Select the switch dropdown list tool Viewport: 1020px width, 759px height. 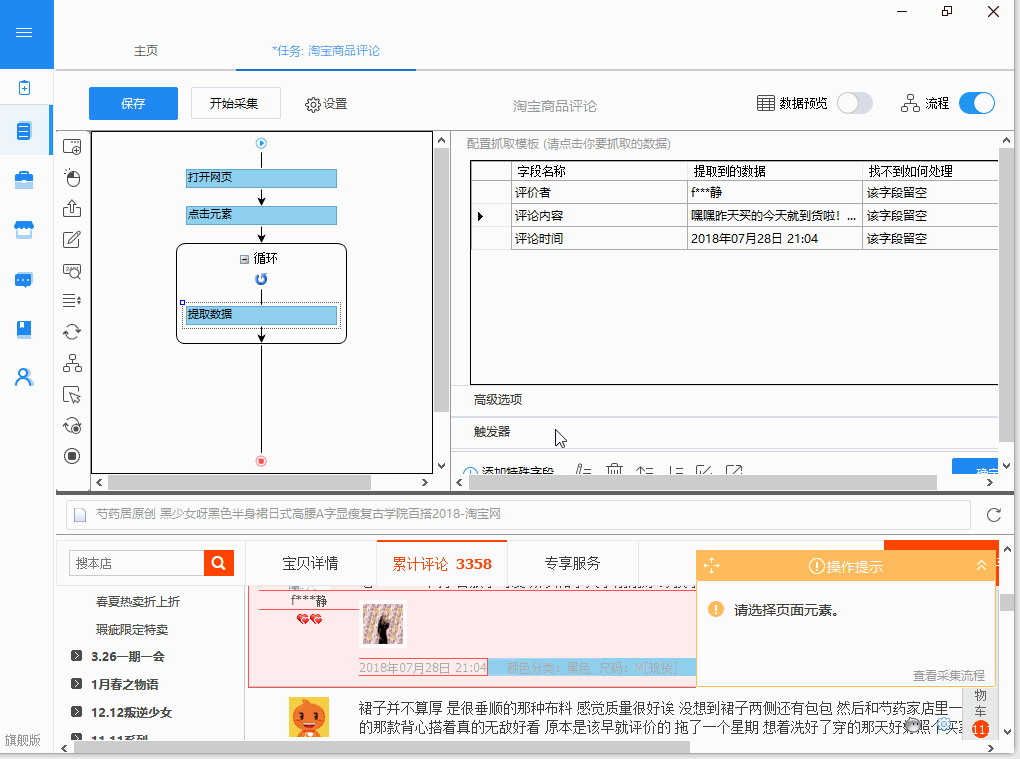tap(72, 300)
